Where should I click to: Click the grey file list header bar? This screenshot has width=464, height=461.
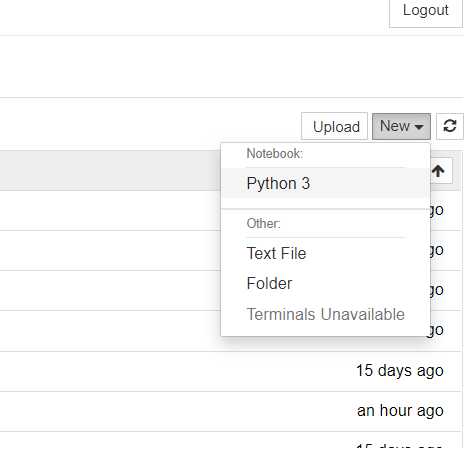(x=110, y=171)
